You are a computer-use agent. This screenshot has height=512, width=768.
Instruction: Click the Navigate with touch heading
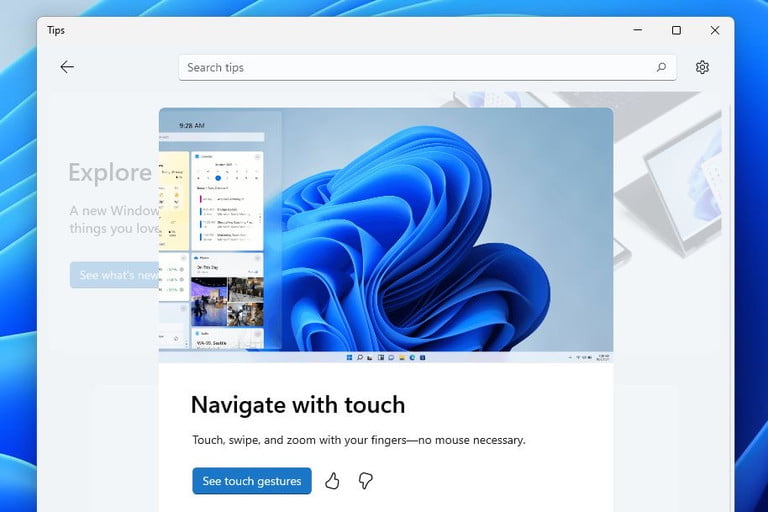[x=298, y=405]
